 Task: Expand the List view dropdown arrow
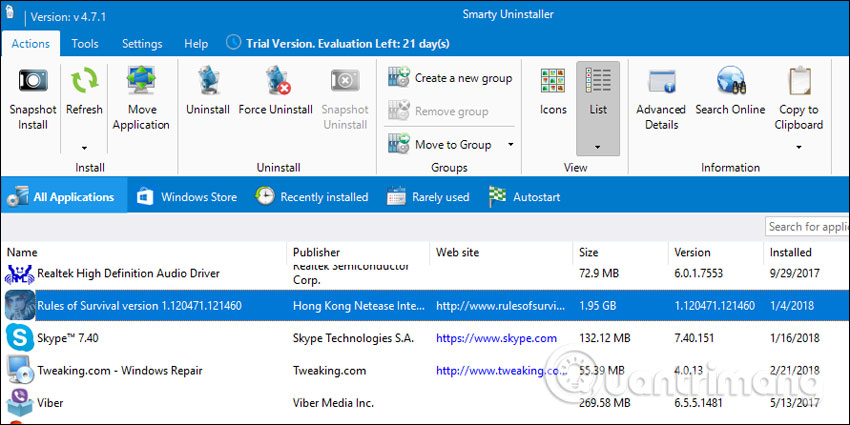[598, 147]
